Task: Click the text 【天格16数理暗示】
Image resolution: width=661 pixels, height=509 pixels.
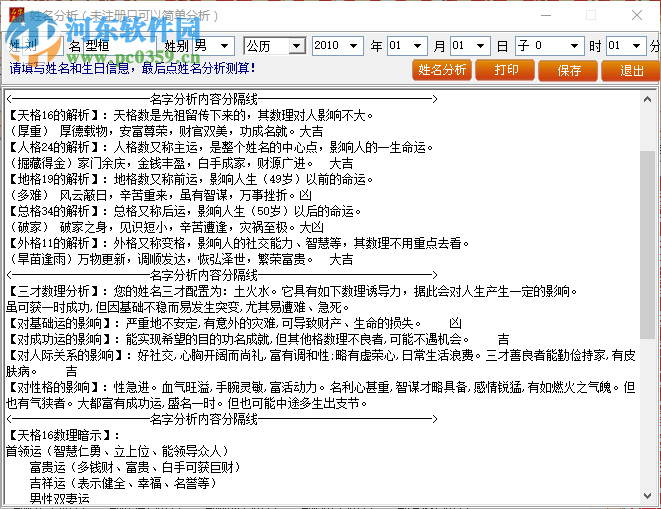Action: click(x=59, y=435)
